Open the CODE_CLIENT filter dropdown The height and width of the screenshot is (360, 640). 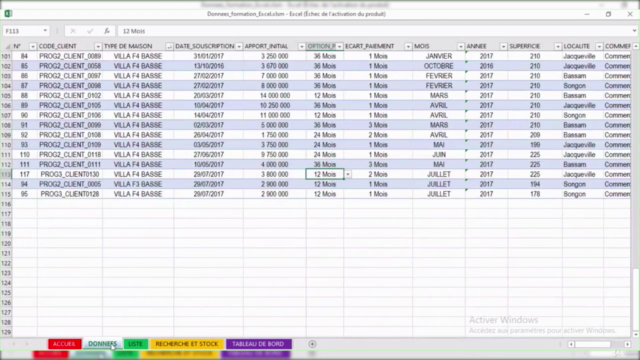[98, 47]
